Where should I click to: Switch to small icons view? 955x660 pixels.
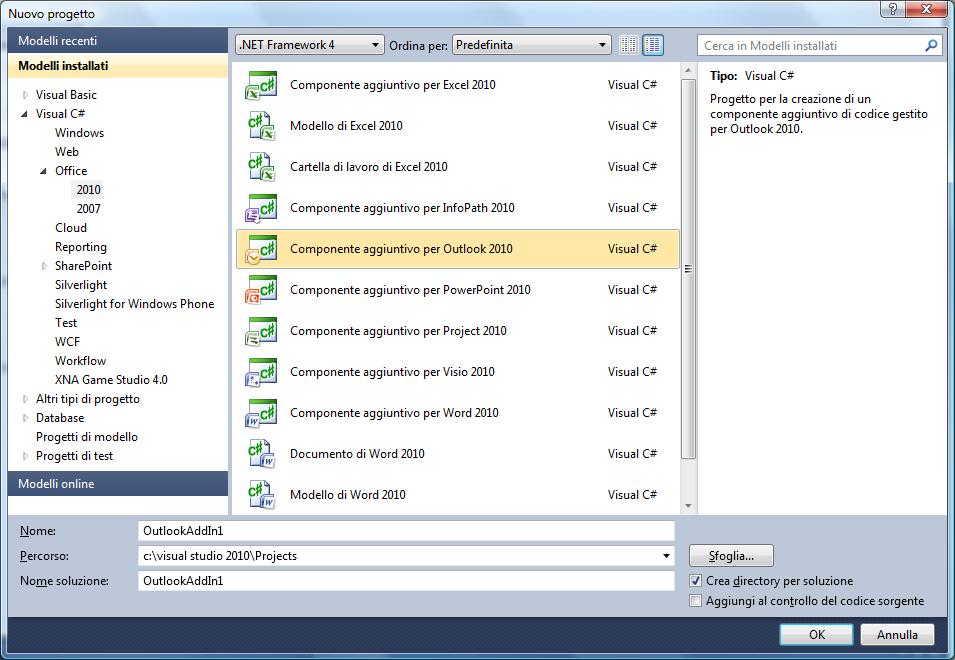629,45
